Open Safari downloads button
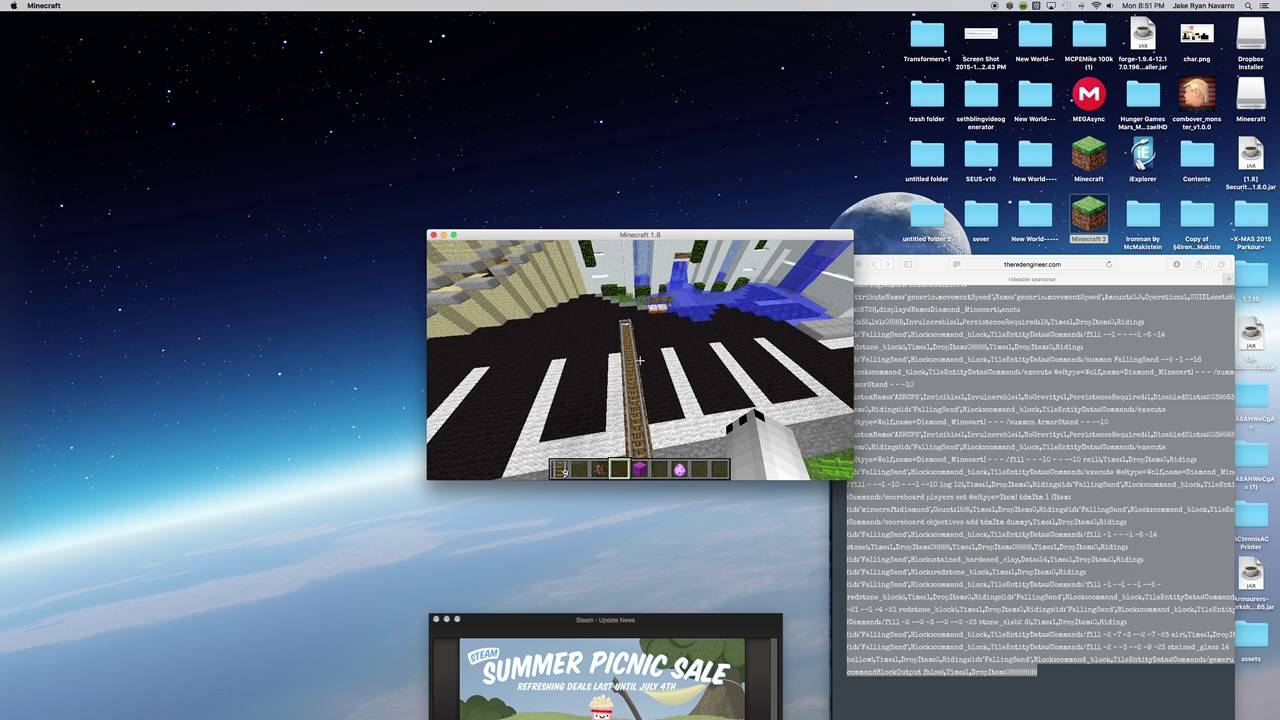This screenshot has width=1280, height=720. click(1177, 265)
